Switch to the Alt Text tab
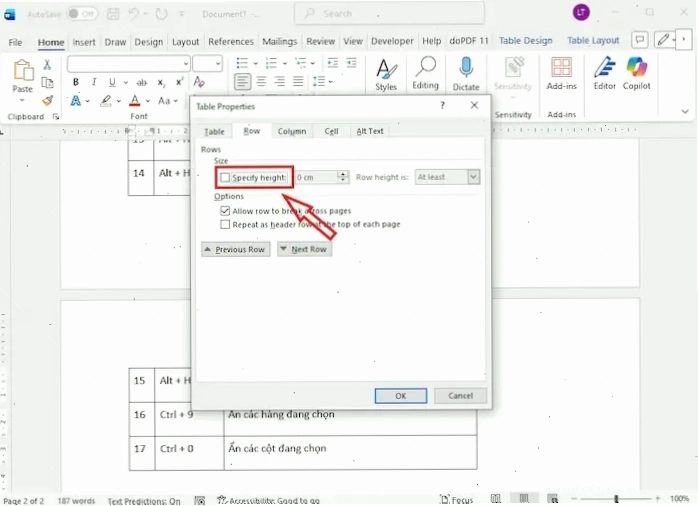The image size is (698, 506). pos(369,131)
